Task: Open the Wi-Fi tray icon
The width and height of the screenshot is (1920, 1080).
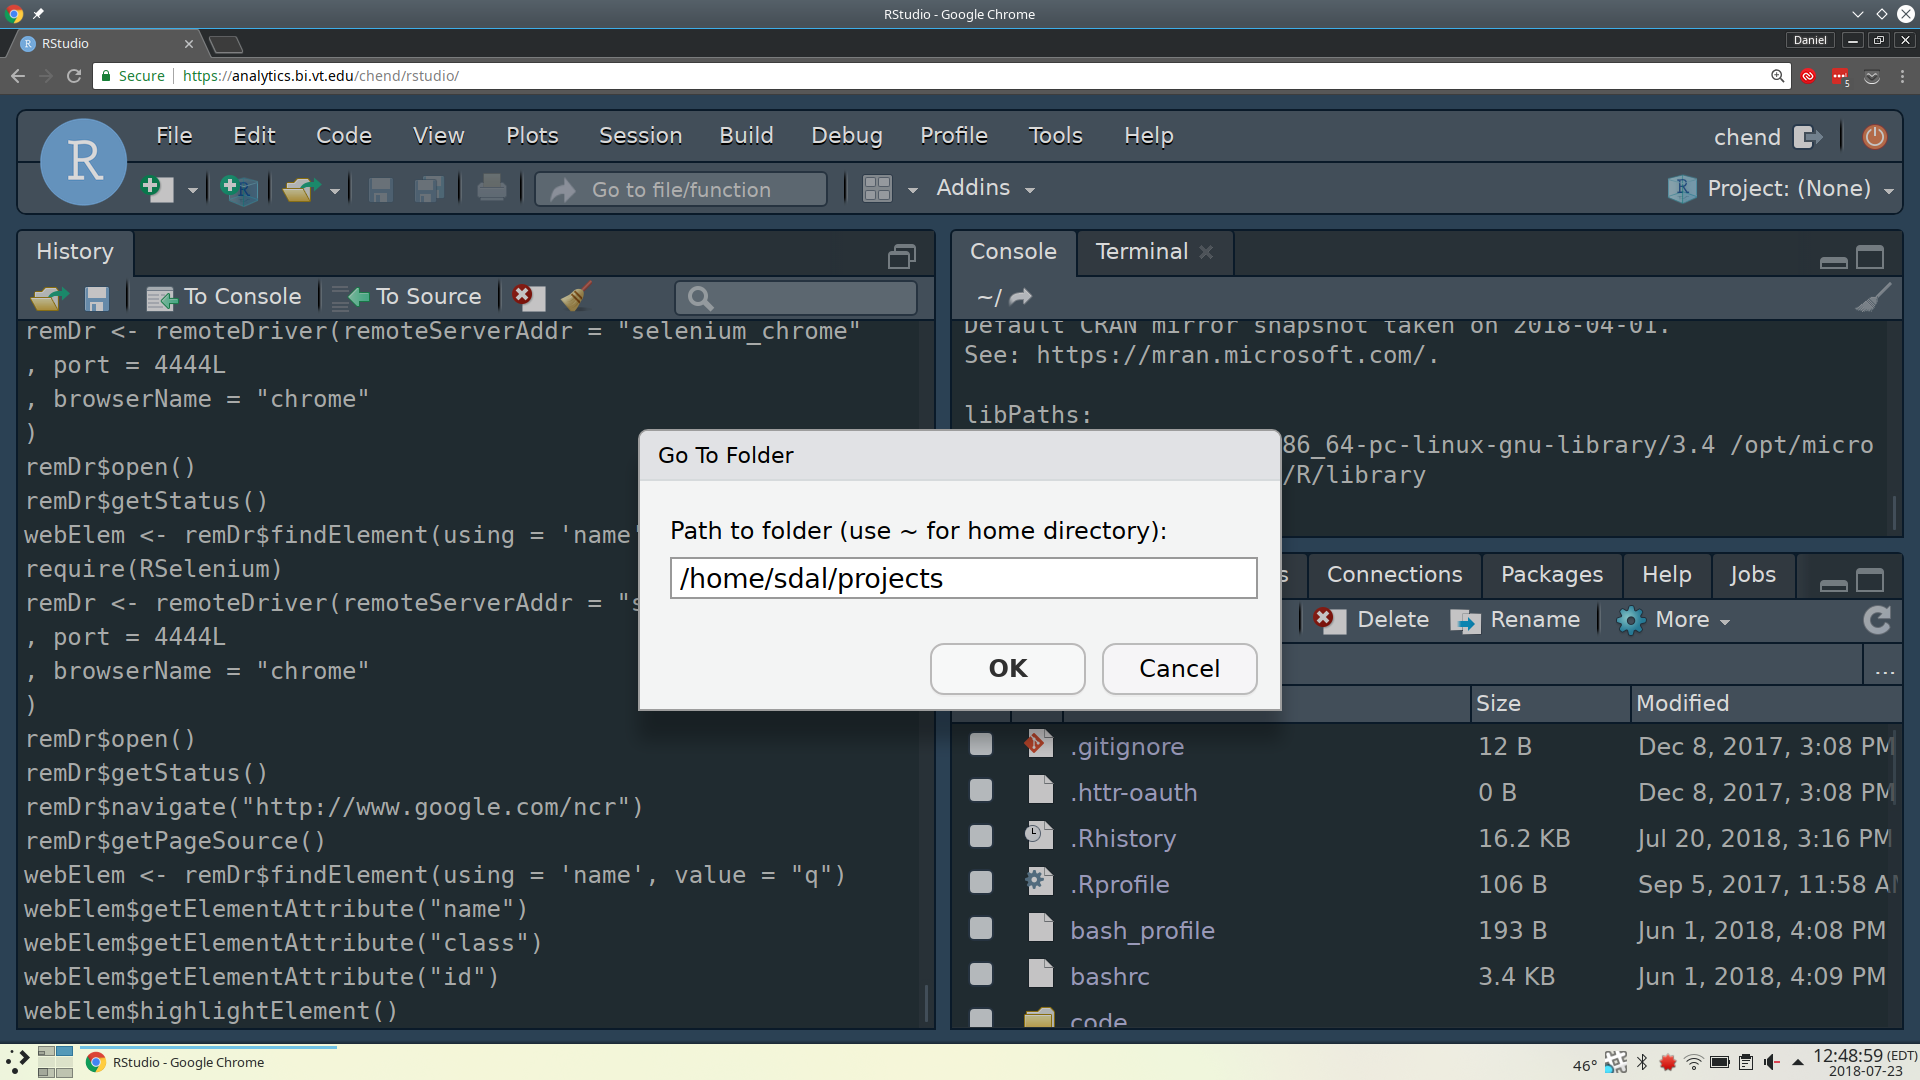Action: [1694, 1062]
